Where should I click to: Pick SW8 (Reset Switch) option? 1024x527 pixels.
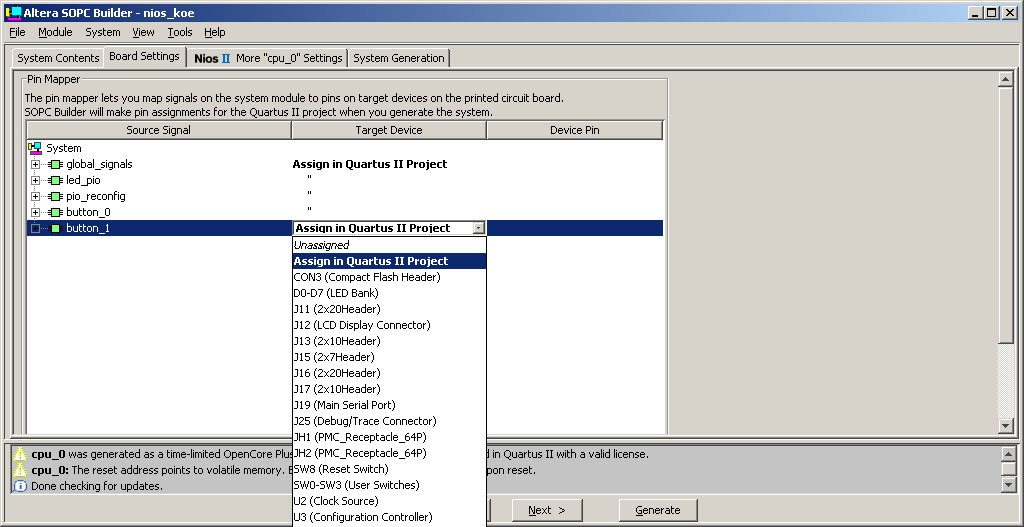(389, 469)
